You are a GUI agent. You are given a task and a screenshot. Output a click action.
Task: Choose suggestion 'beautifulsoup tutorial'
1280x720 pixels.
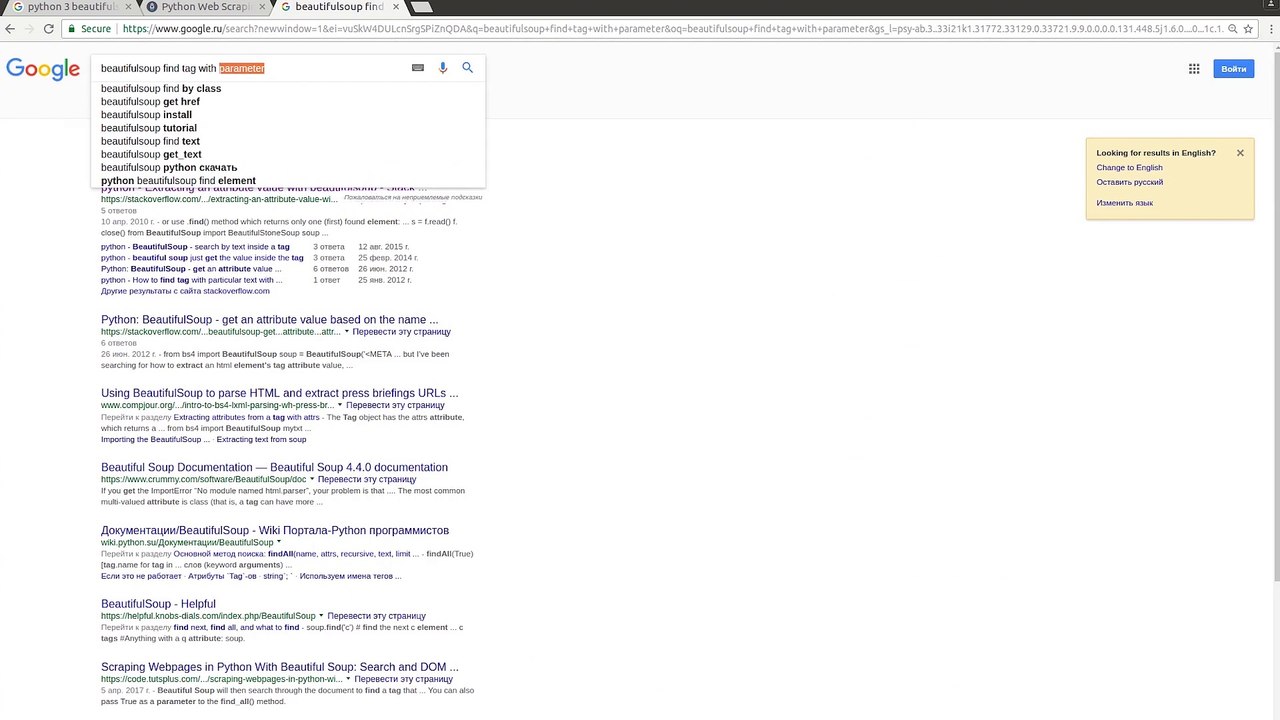[x=288, y=128]
